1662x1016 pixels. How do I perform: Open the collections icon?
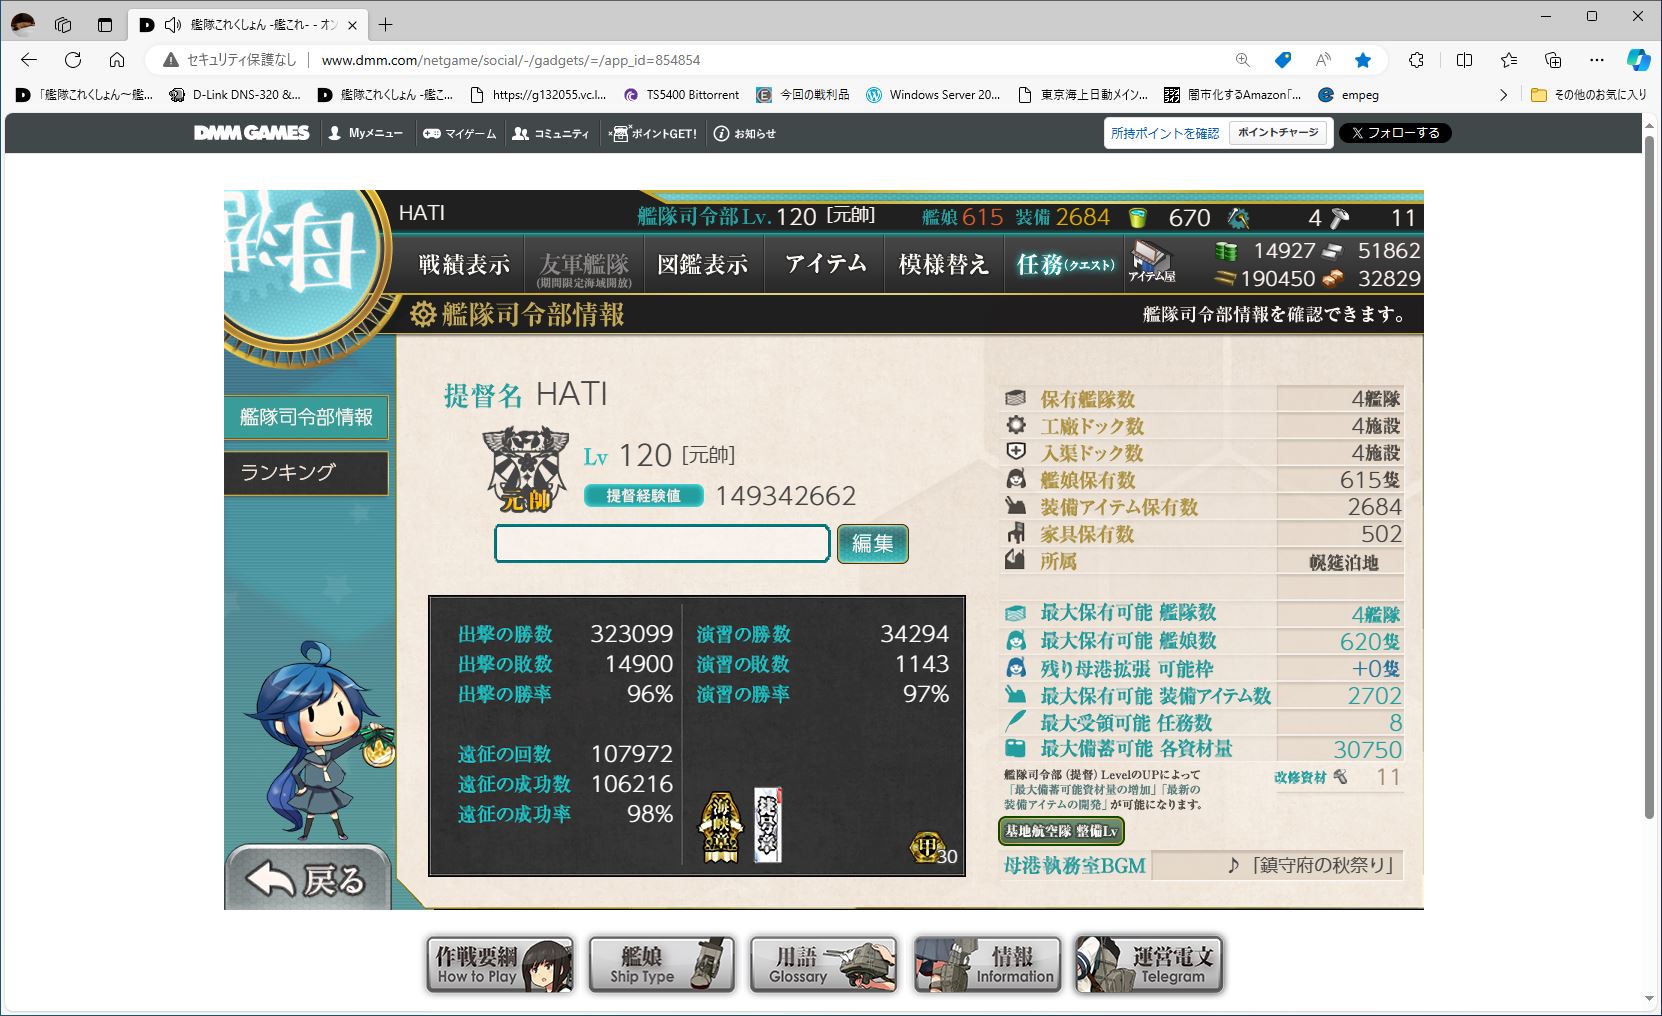(x=1553, y=60)
